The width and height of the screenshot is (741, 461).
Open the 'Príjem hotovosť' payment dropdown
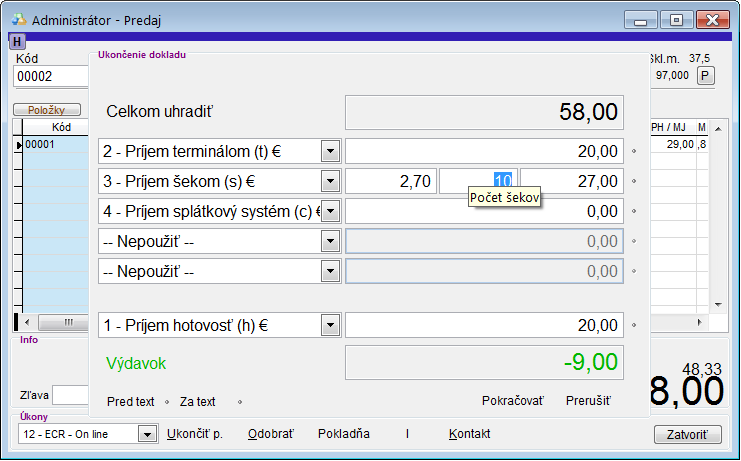coord(330,325)
